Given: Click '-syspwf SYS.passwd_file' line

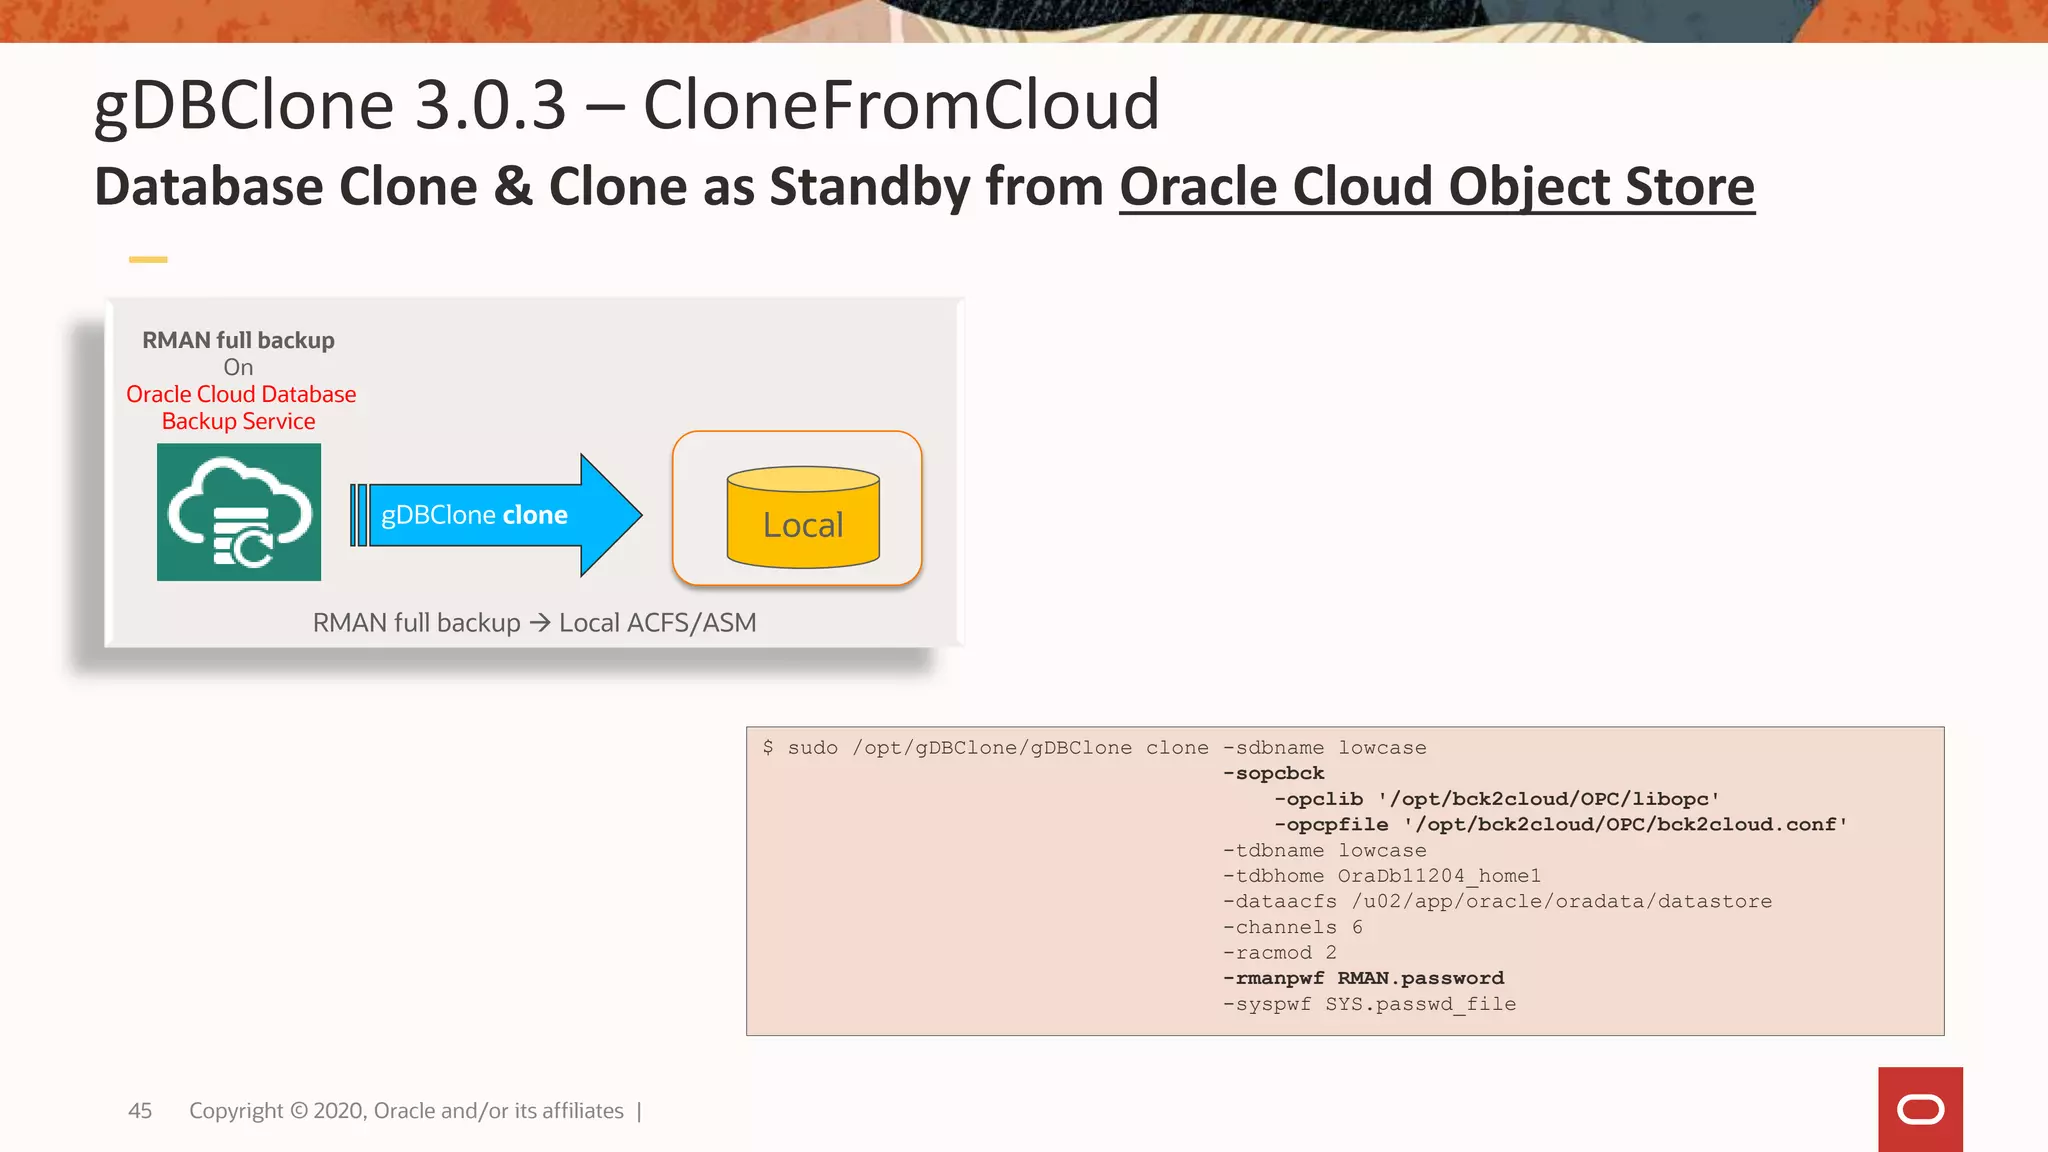Looking at the screenshot, I should tap(1369, 1004).
